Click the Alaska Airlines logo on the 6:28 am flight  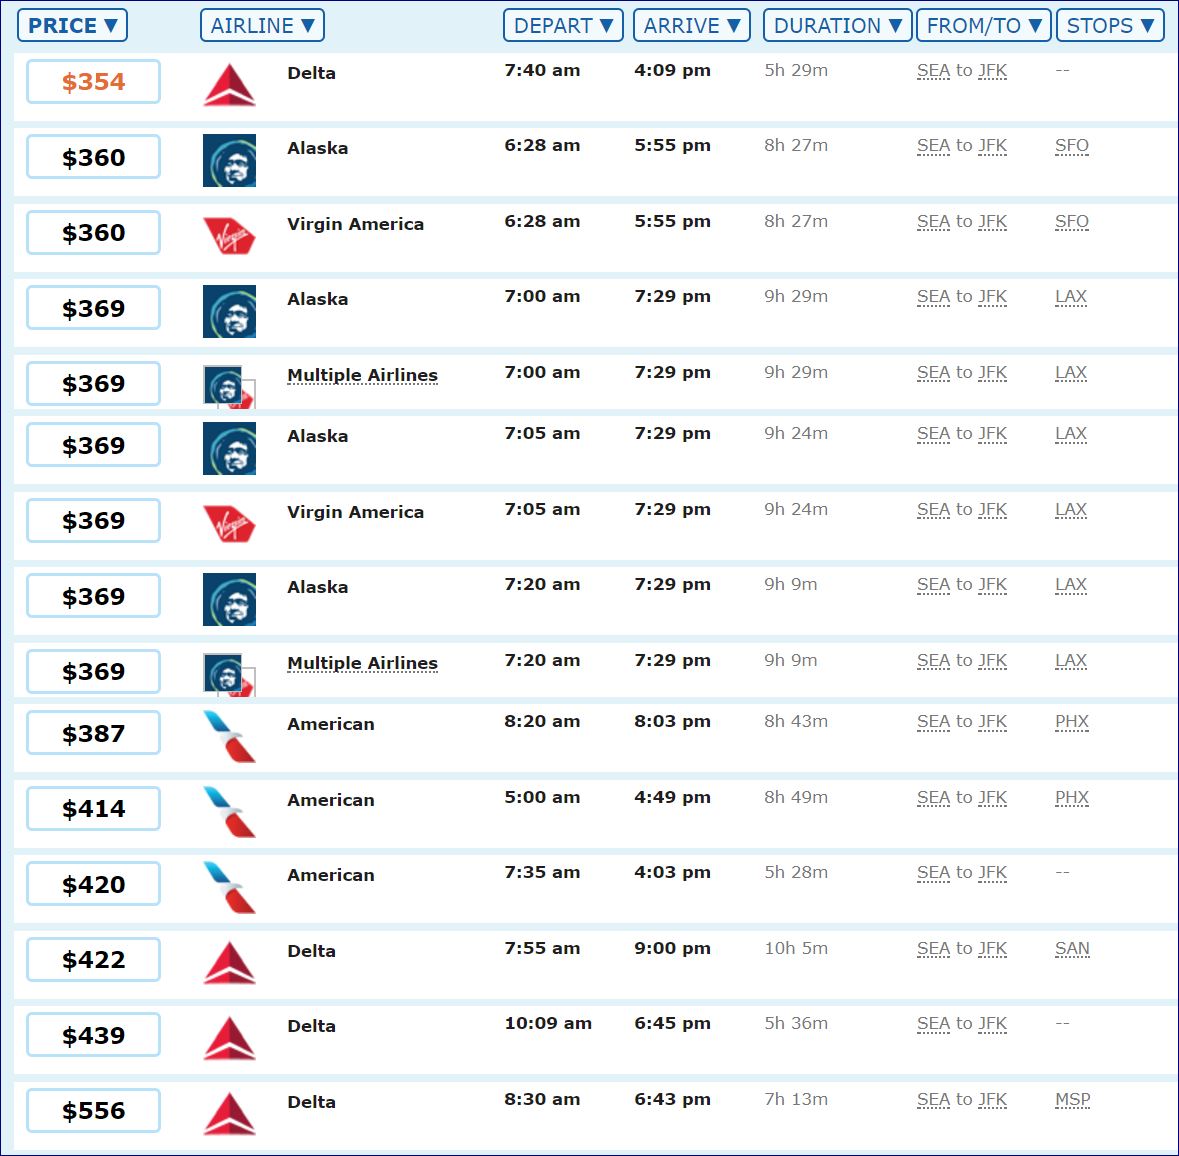point(229,160)
